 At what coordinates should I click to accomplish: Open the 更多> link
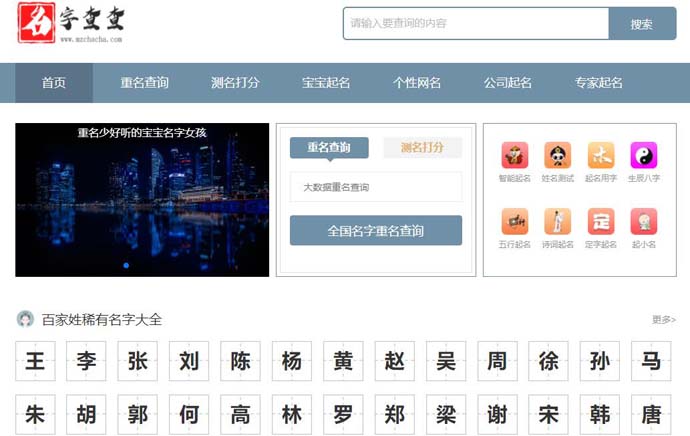[x=664, y=319]
